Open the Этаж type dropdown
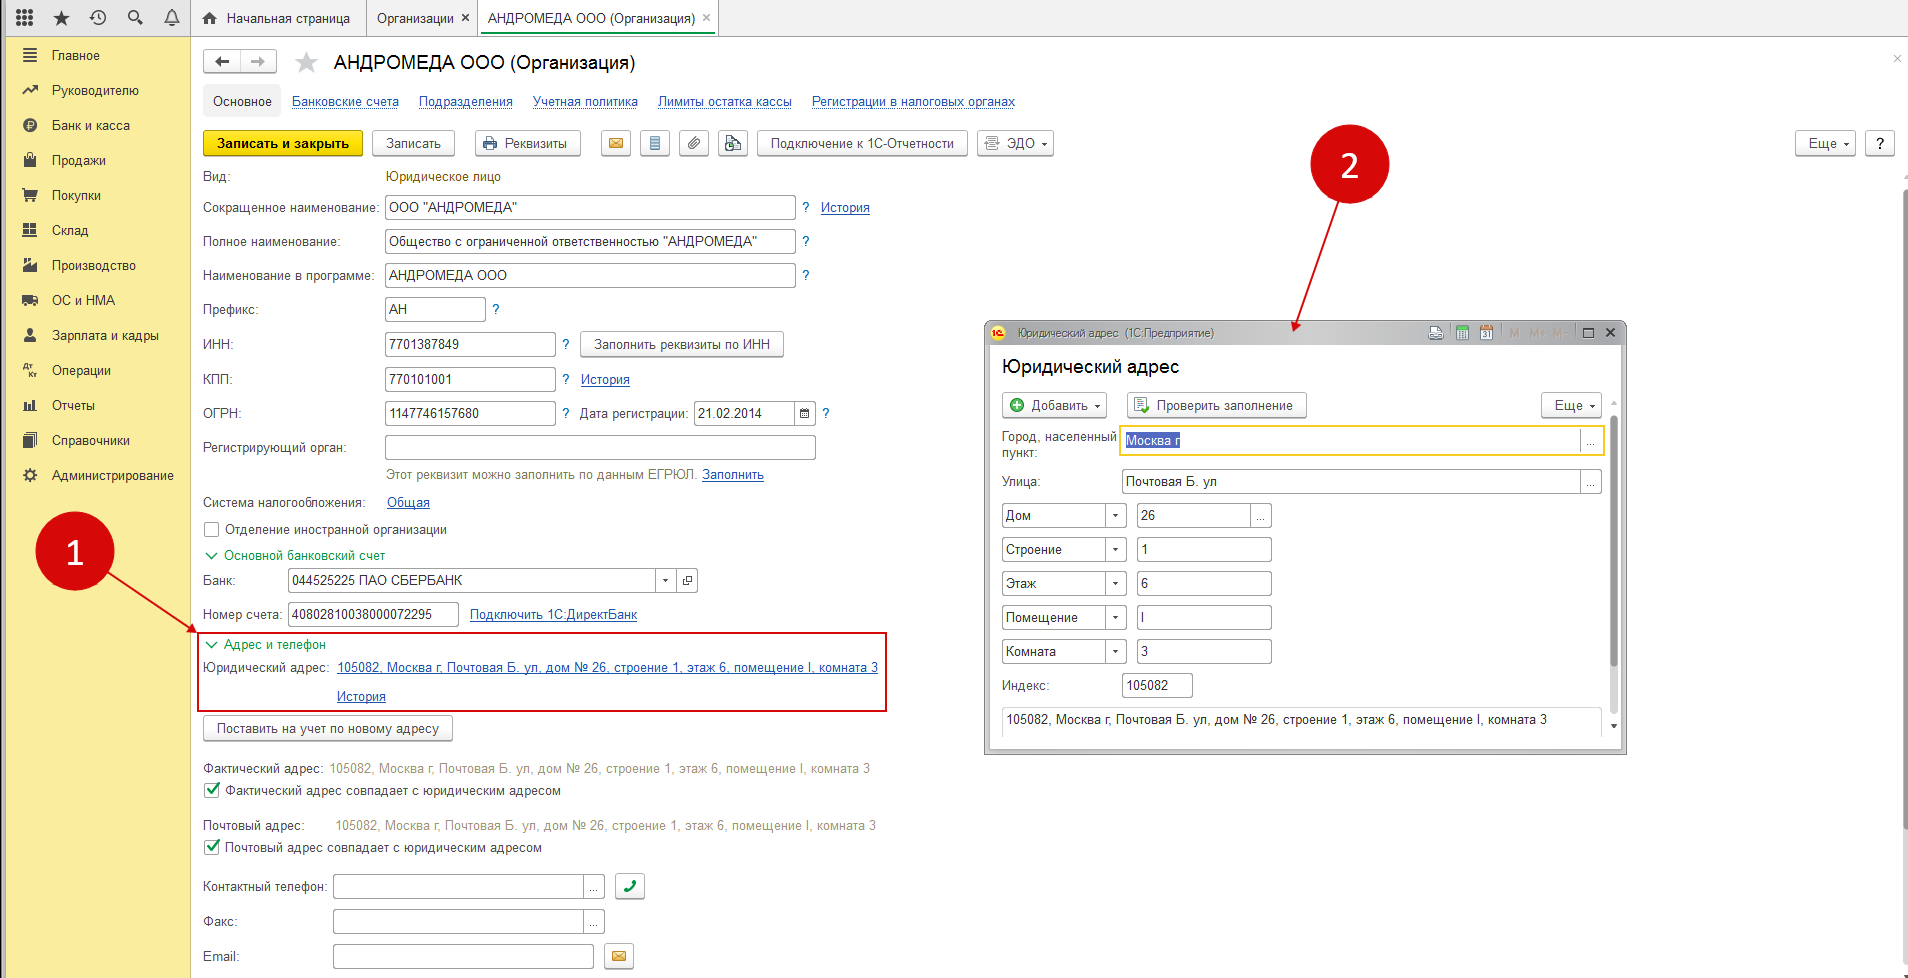This screenshot has width=1908, height=978. coord(1116,584)
